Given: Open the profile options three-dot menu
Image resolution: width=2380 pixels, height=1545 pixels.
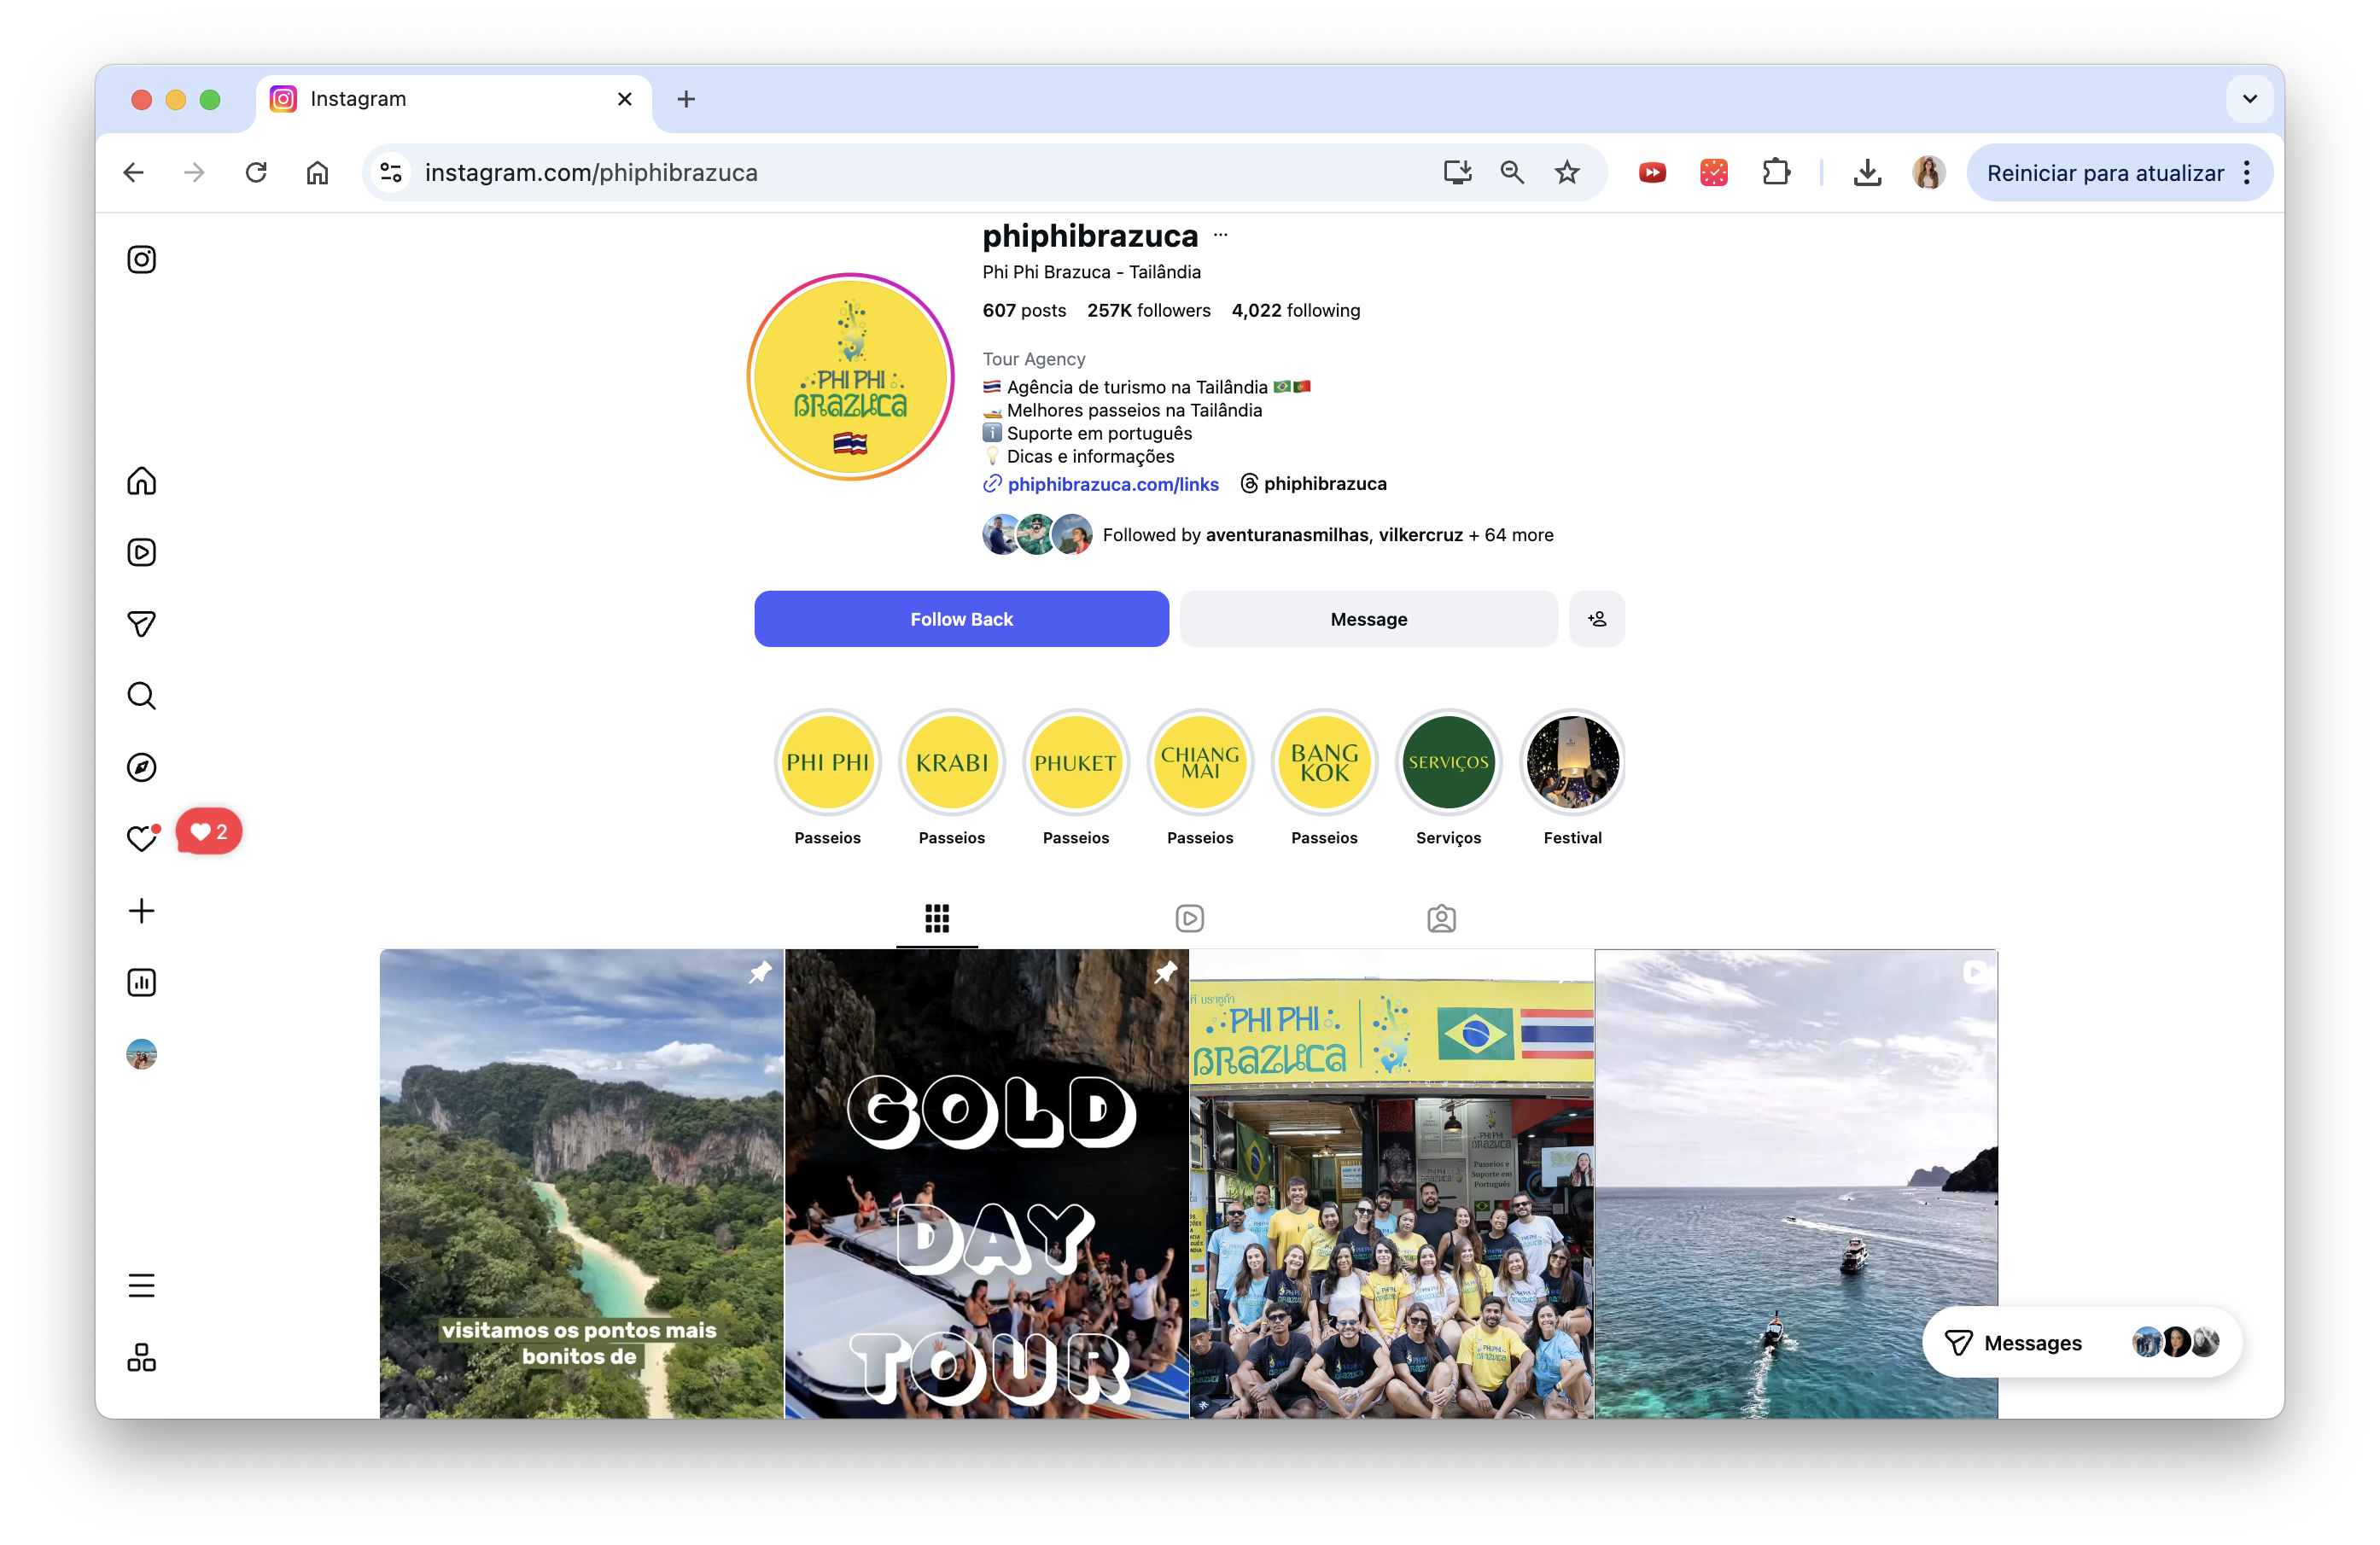Looking at the screenshot, I should [x=1220, y=236].
